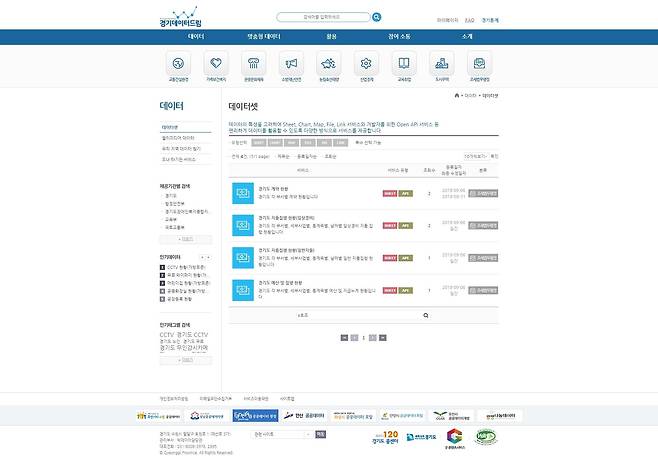Click the magnifier icon beside the top search box

(x=376, y=17)
